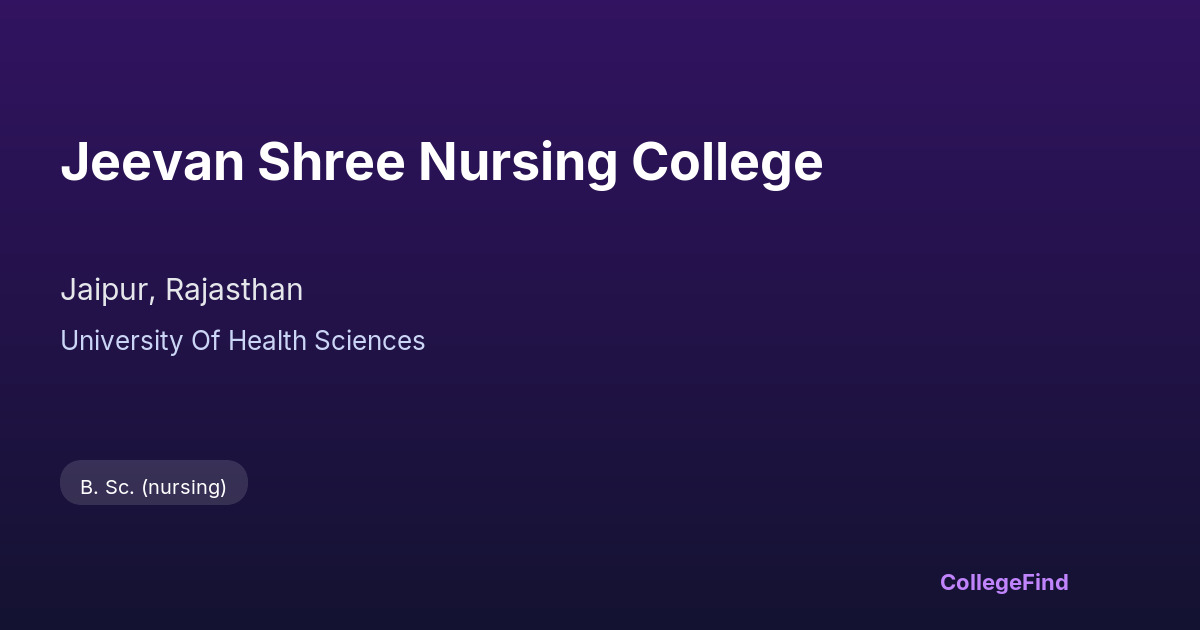The image size is (1200, 630).
Task: Click the state name "Rajasthan"
Action: click(234, 290)
